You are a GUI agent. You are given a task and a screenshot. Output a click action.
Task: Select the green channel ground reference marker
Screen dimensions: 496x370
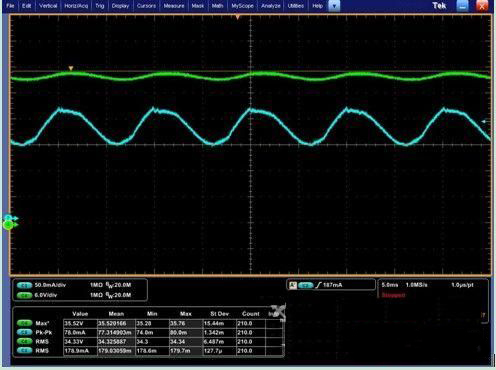pos(10,225)
